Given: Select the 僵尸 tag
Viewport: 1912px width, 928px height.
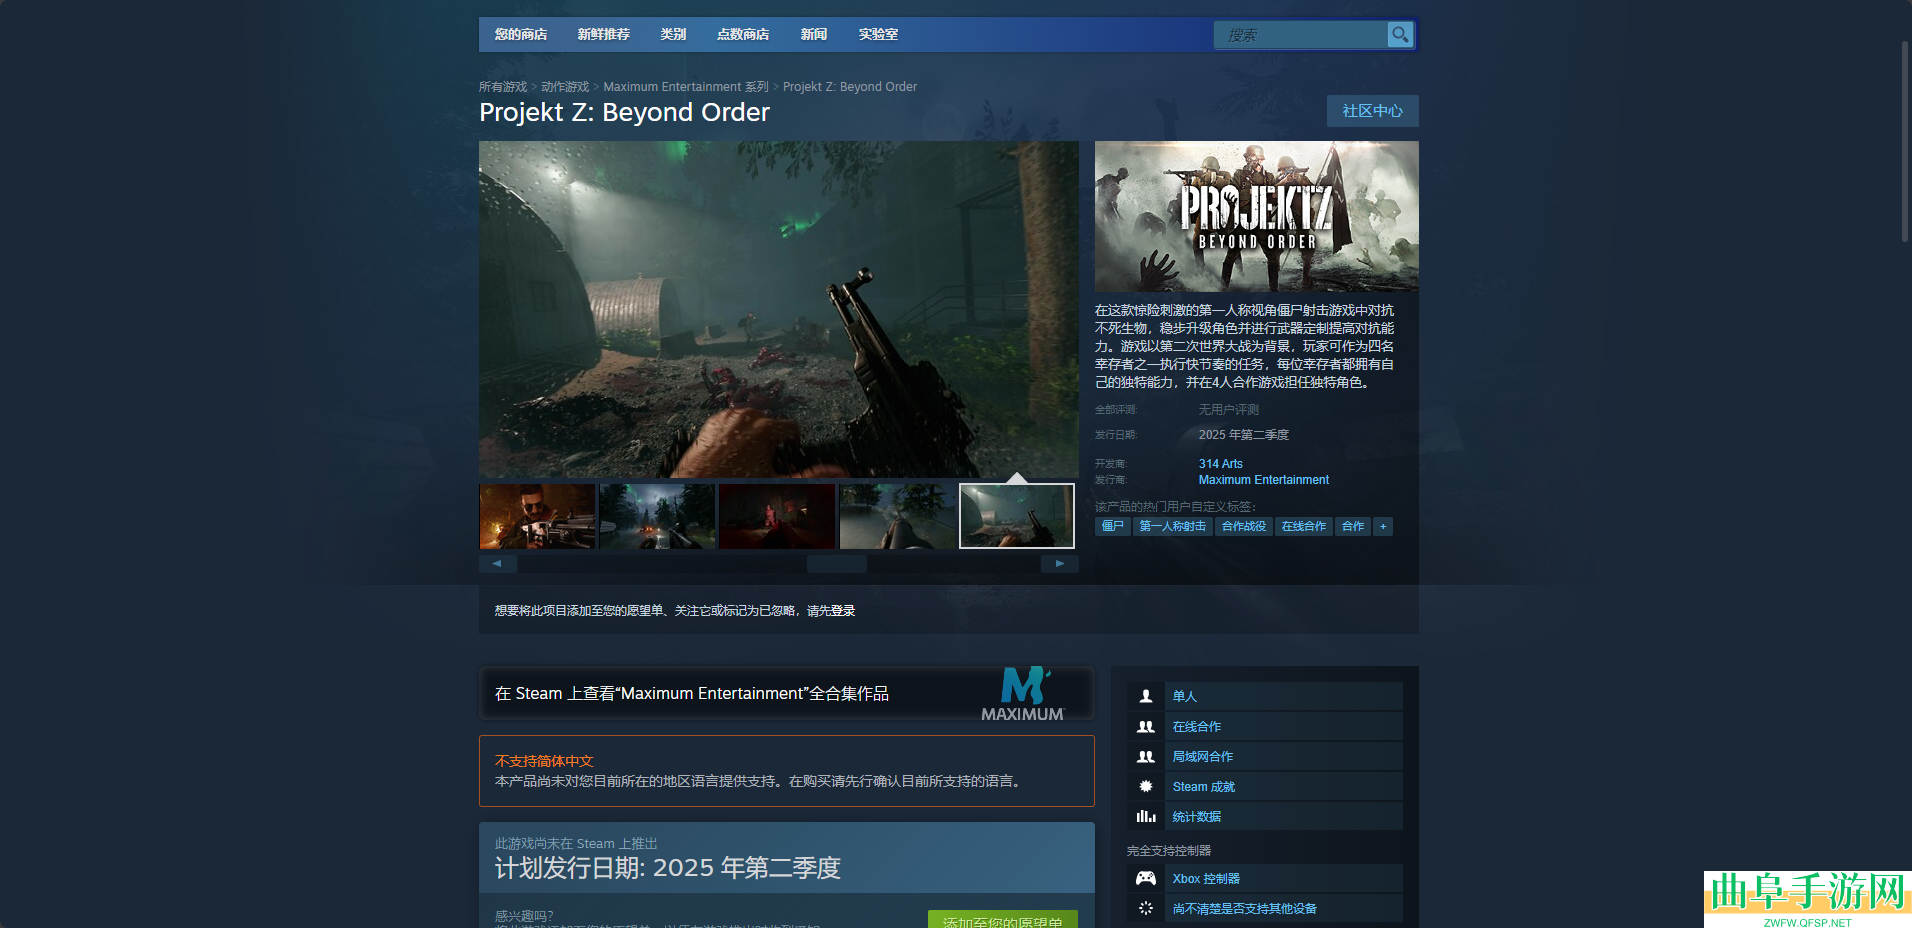Looking at the screenshot, I should tap(1113, 527).
